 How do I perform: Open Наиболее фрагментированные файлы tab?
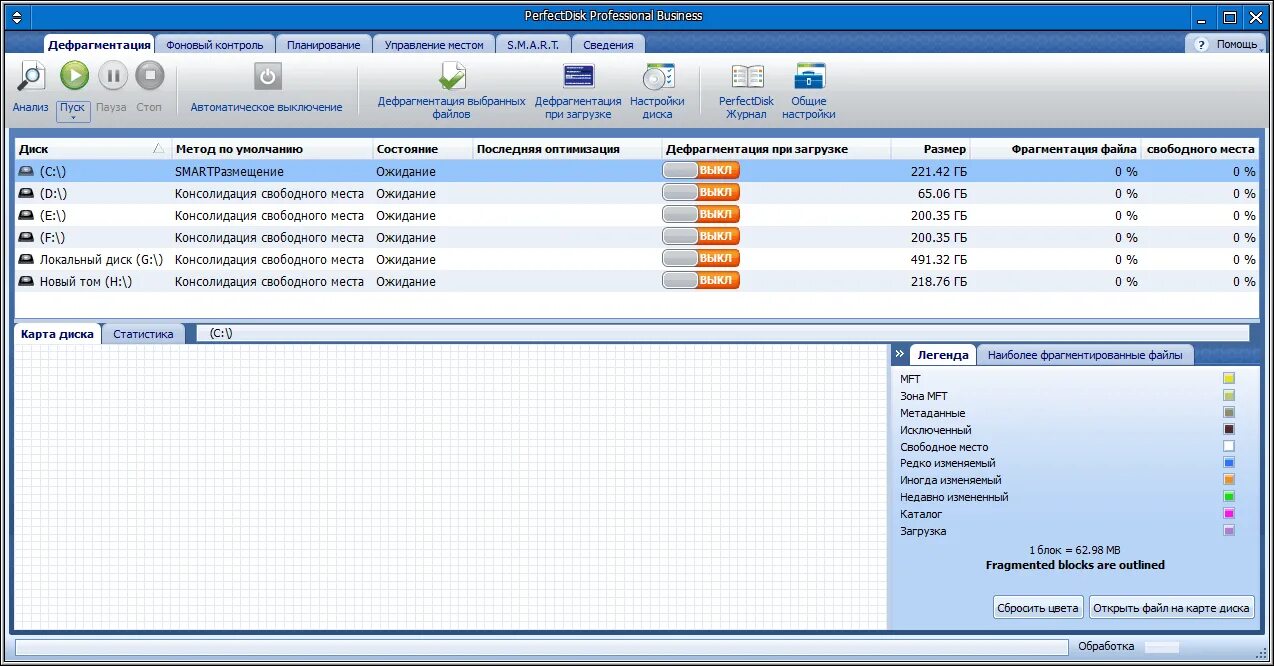tap(1084, 355)
